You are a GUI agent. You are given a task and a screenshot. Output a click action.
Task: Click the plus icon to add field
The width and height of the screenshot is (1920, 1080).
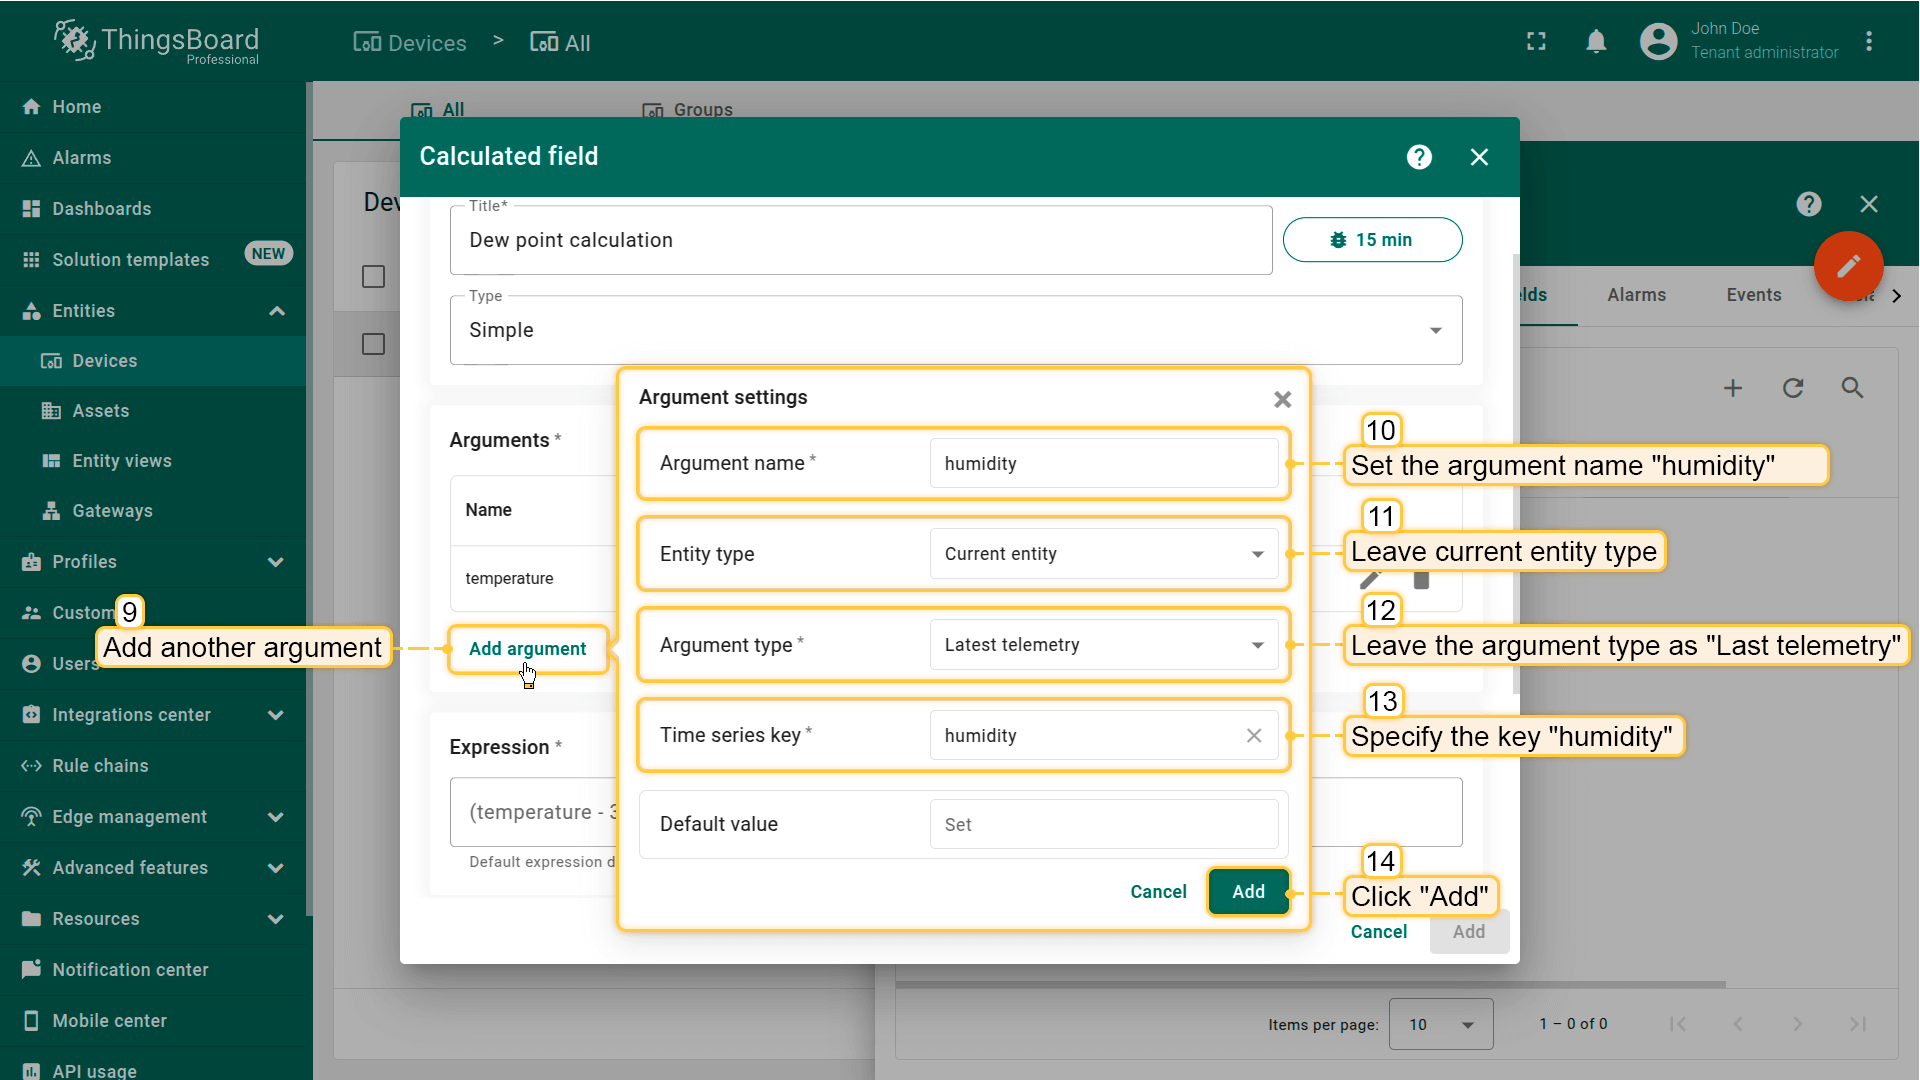1733,388
